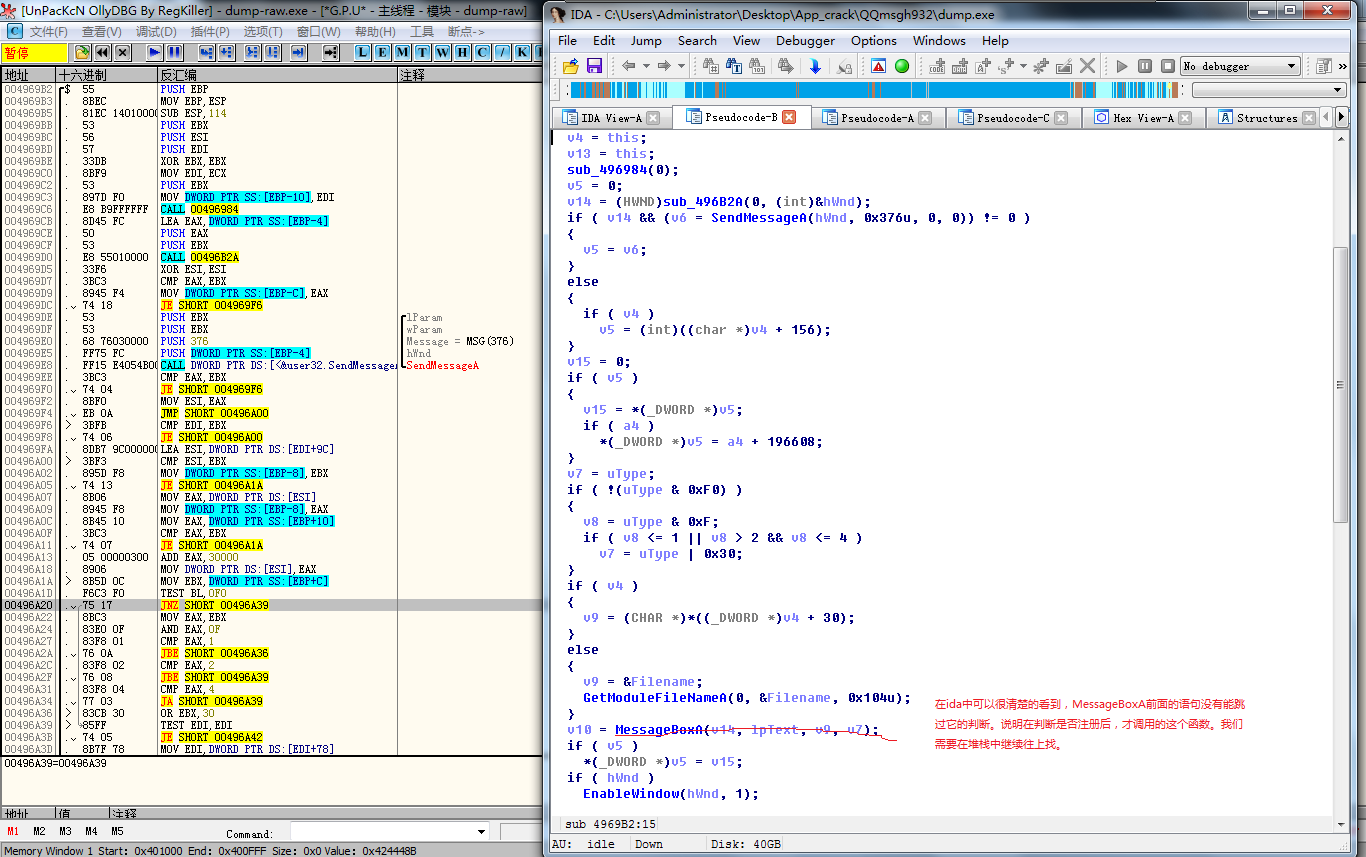Click the green circle icon in IDA toolbar
1366x857 pixels.
(902, 66)
